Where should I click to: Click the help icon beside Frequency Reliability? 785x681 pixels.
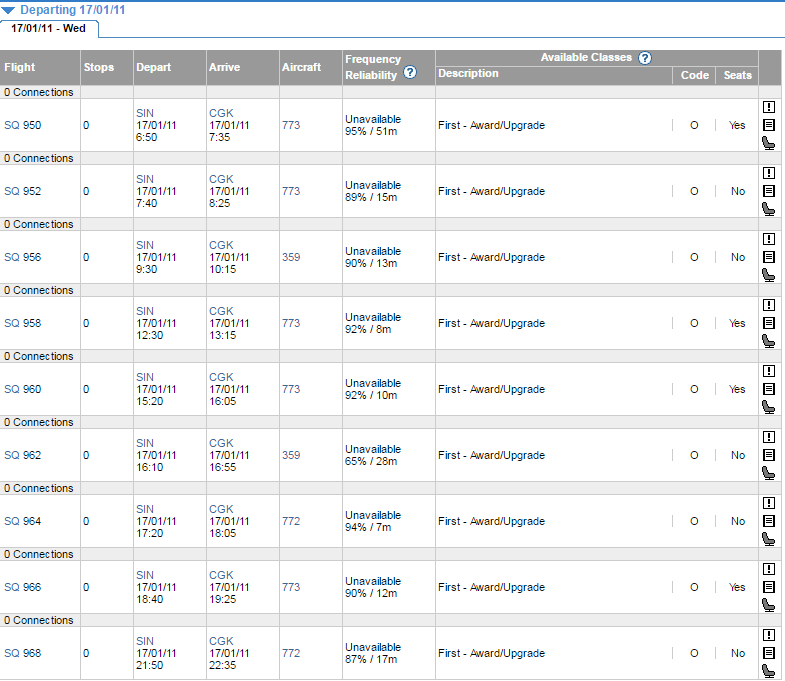(410, 74)
